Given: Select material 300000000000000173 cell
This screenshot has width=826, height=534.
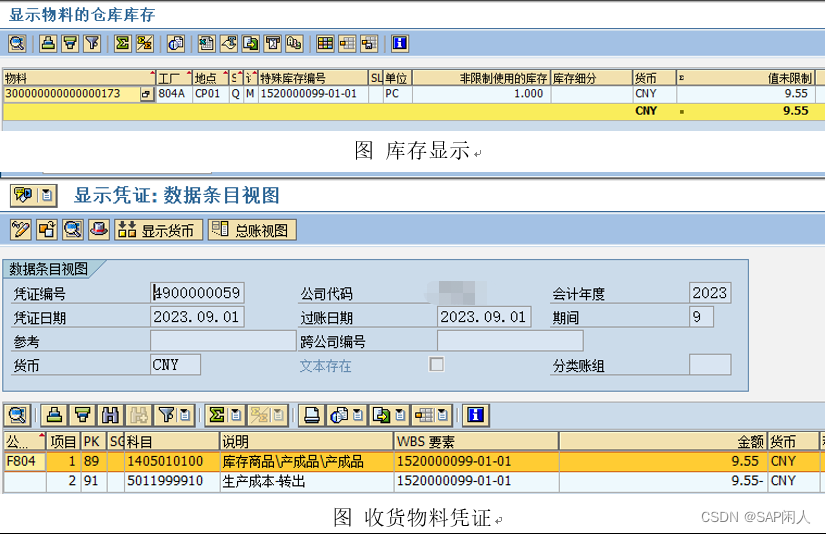Looking at the screenshot, I should [x=72, y=94].
